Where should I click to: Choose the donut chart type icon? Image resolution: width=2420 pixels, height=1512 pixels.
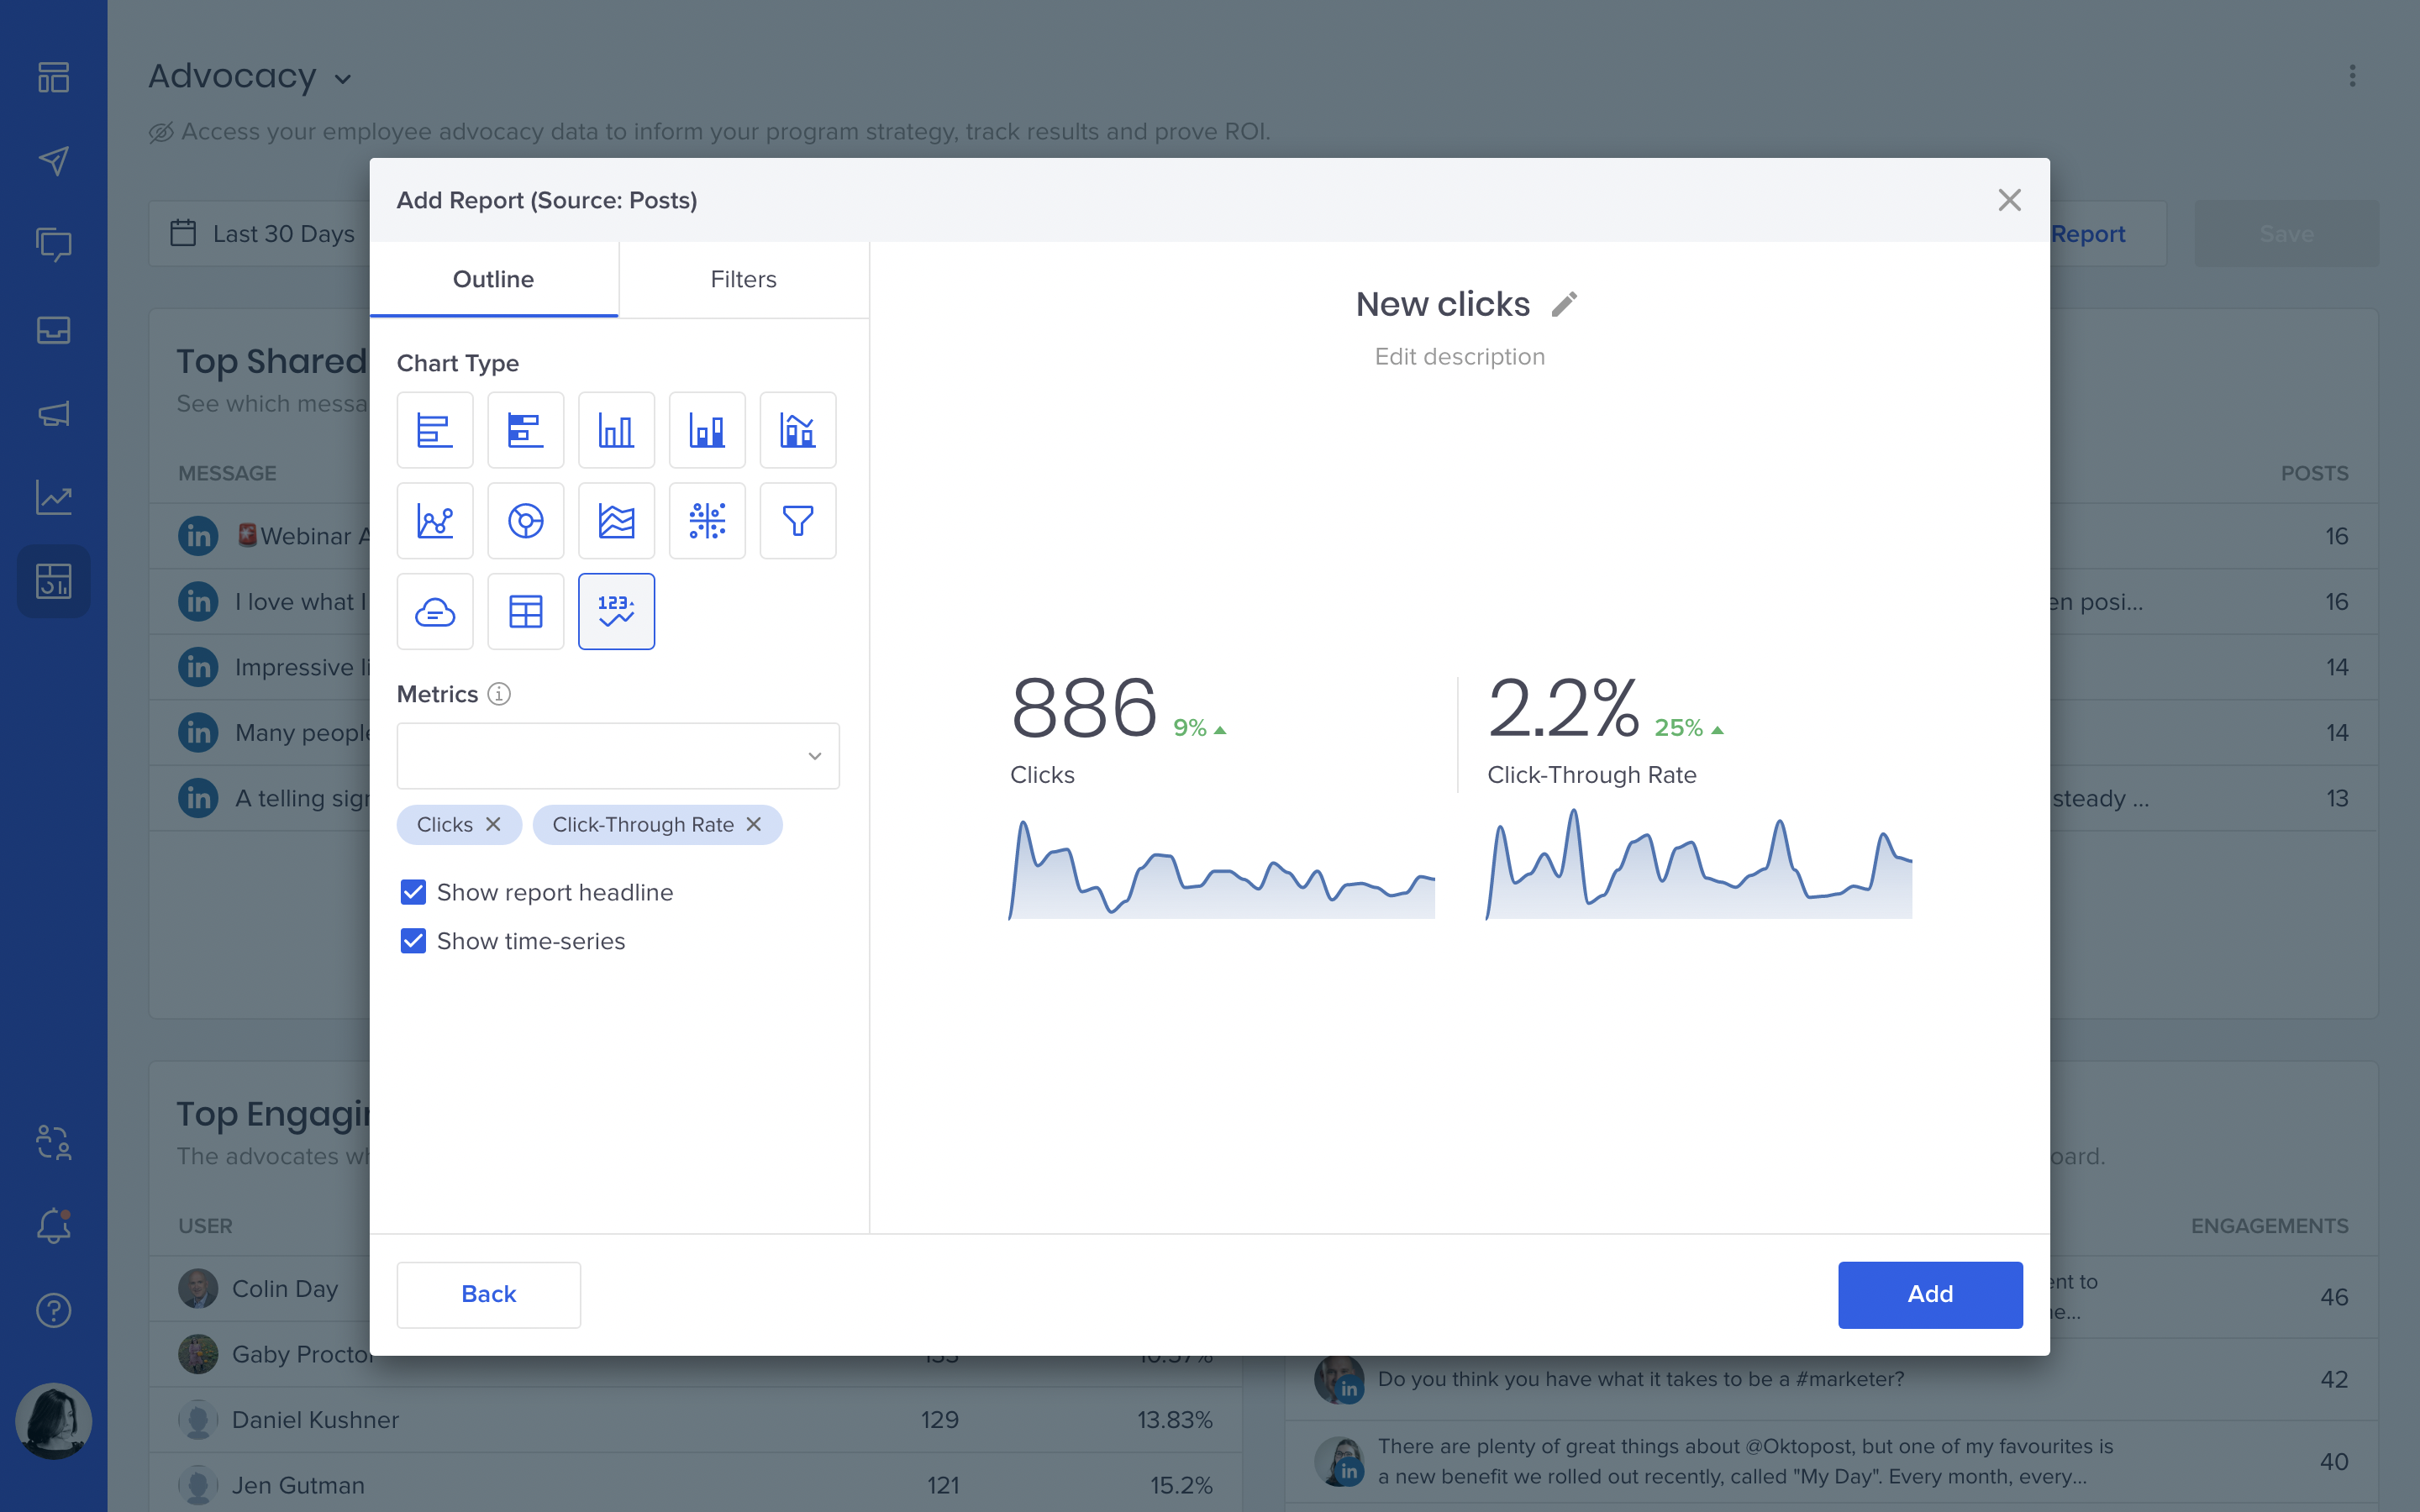tap(525, 521)
